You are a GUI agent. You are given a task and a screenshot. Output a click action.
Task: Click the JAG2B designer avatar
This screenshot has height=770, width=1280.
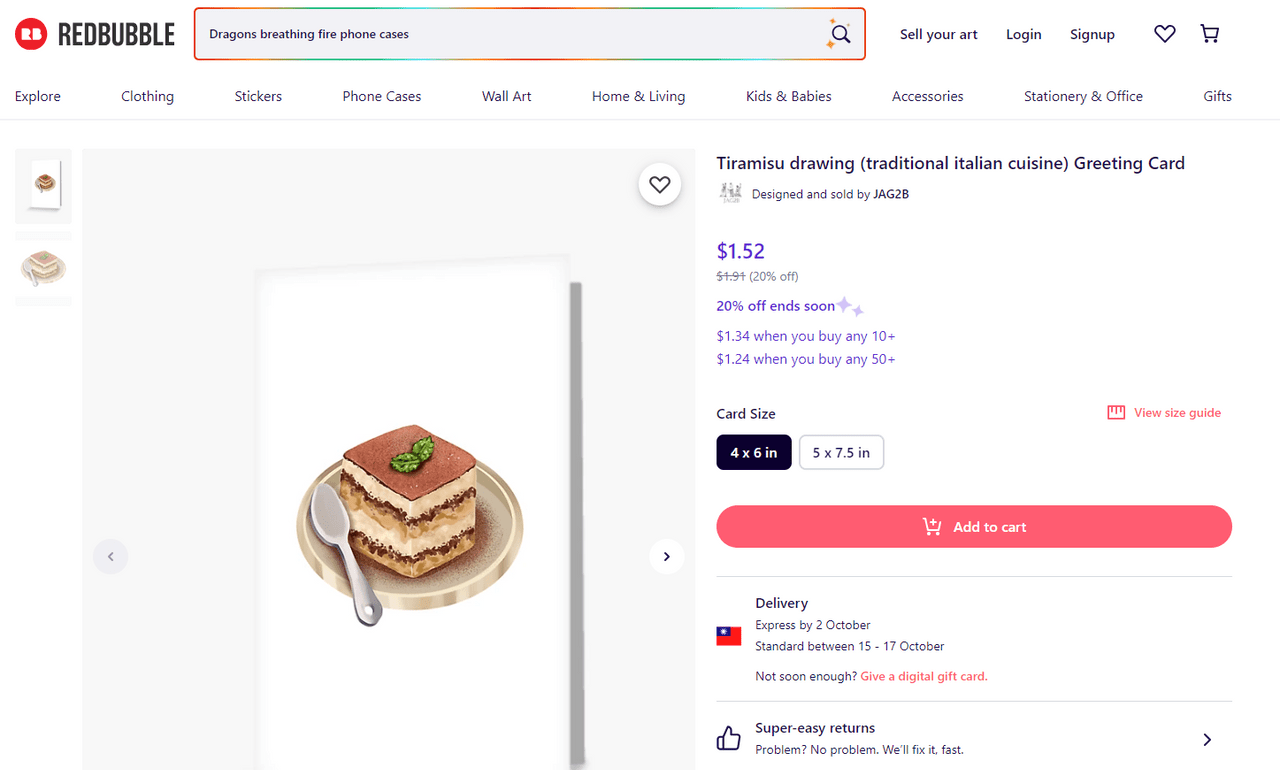point(730,193)
